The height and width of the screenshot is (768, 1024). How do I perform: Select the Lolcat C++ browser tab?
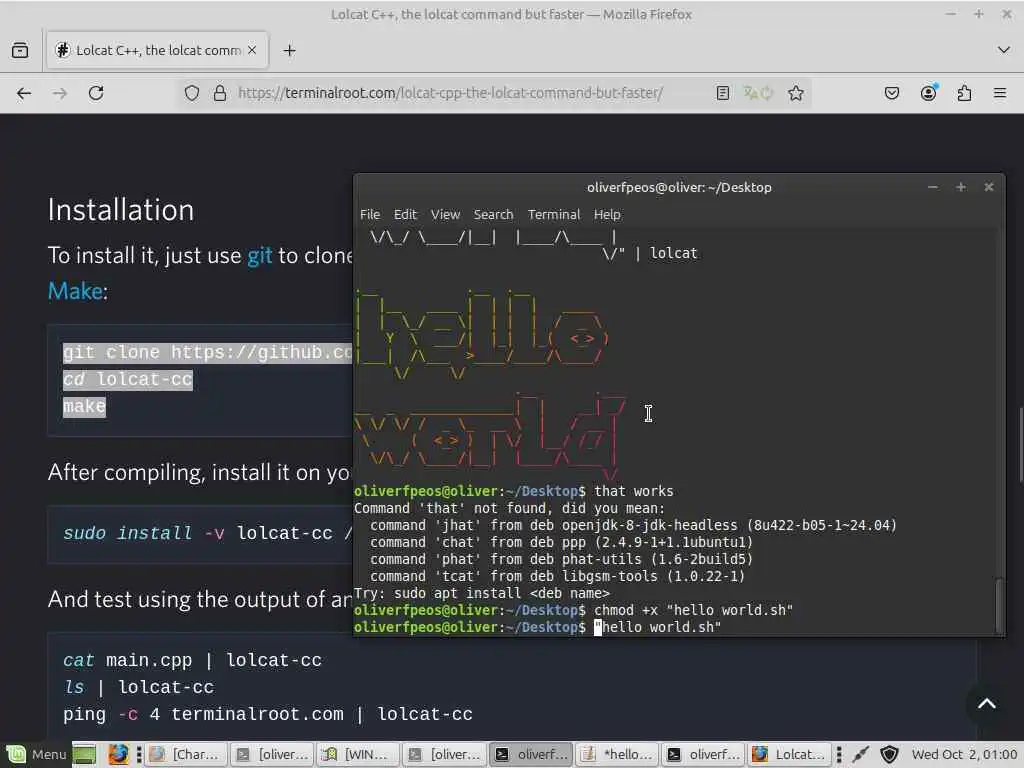tap(157, 50)
